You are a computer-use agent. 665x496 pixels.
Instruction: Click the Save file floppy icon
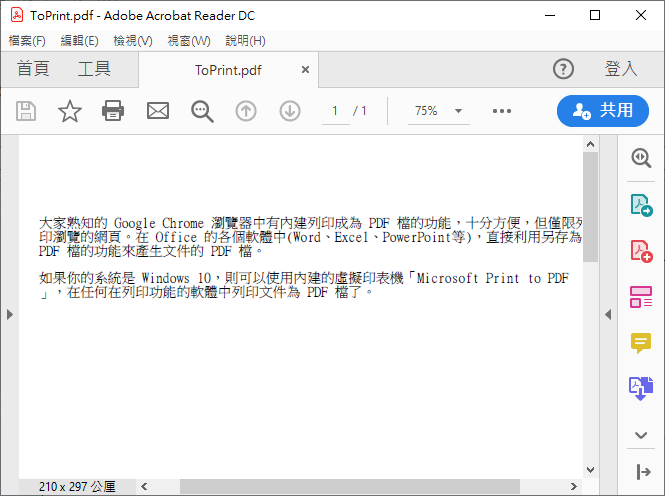pos(26,111)
